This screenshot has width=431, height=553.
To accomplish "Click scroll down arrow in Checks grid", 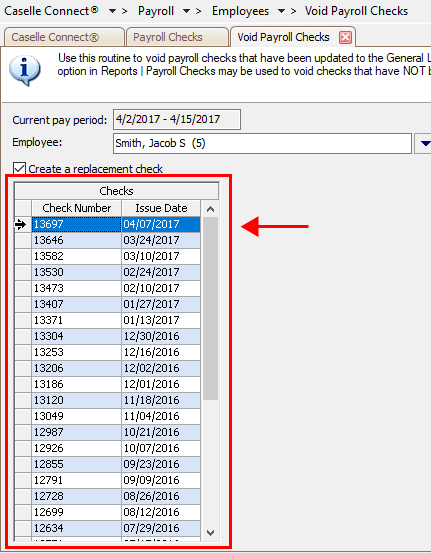I will 211,532.
